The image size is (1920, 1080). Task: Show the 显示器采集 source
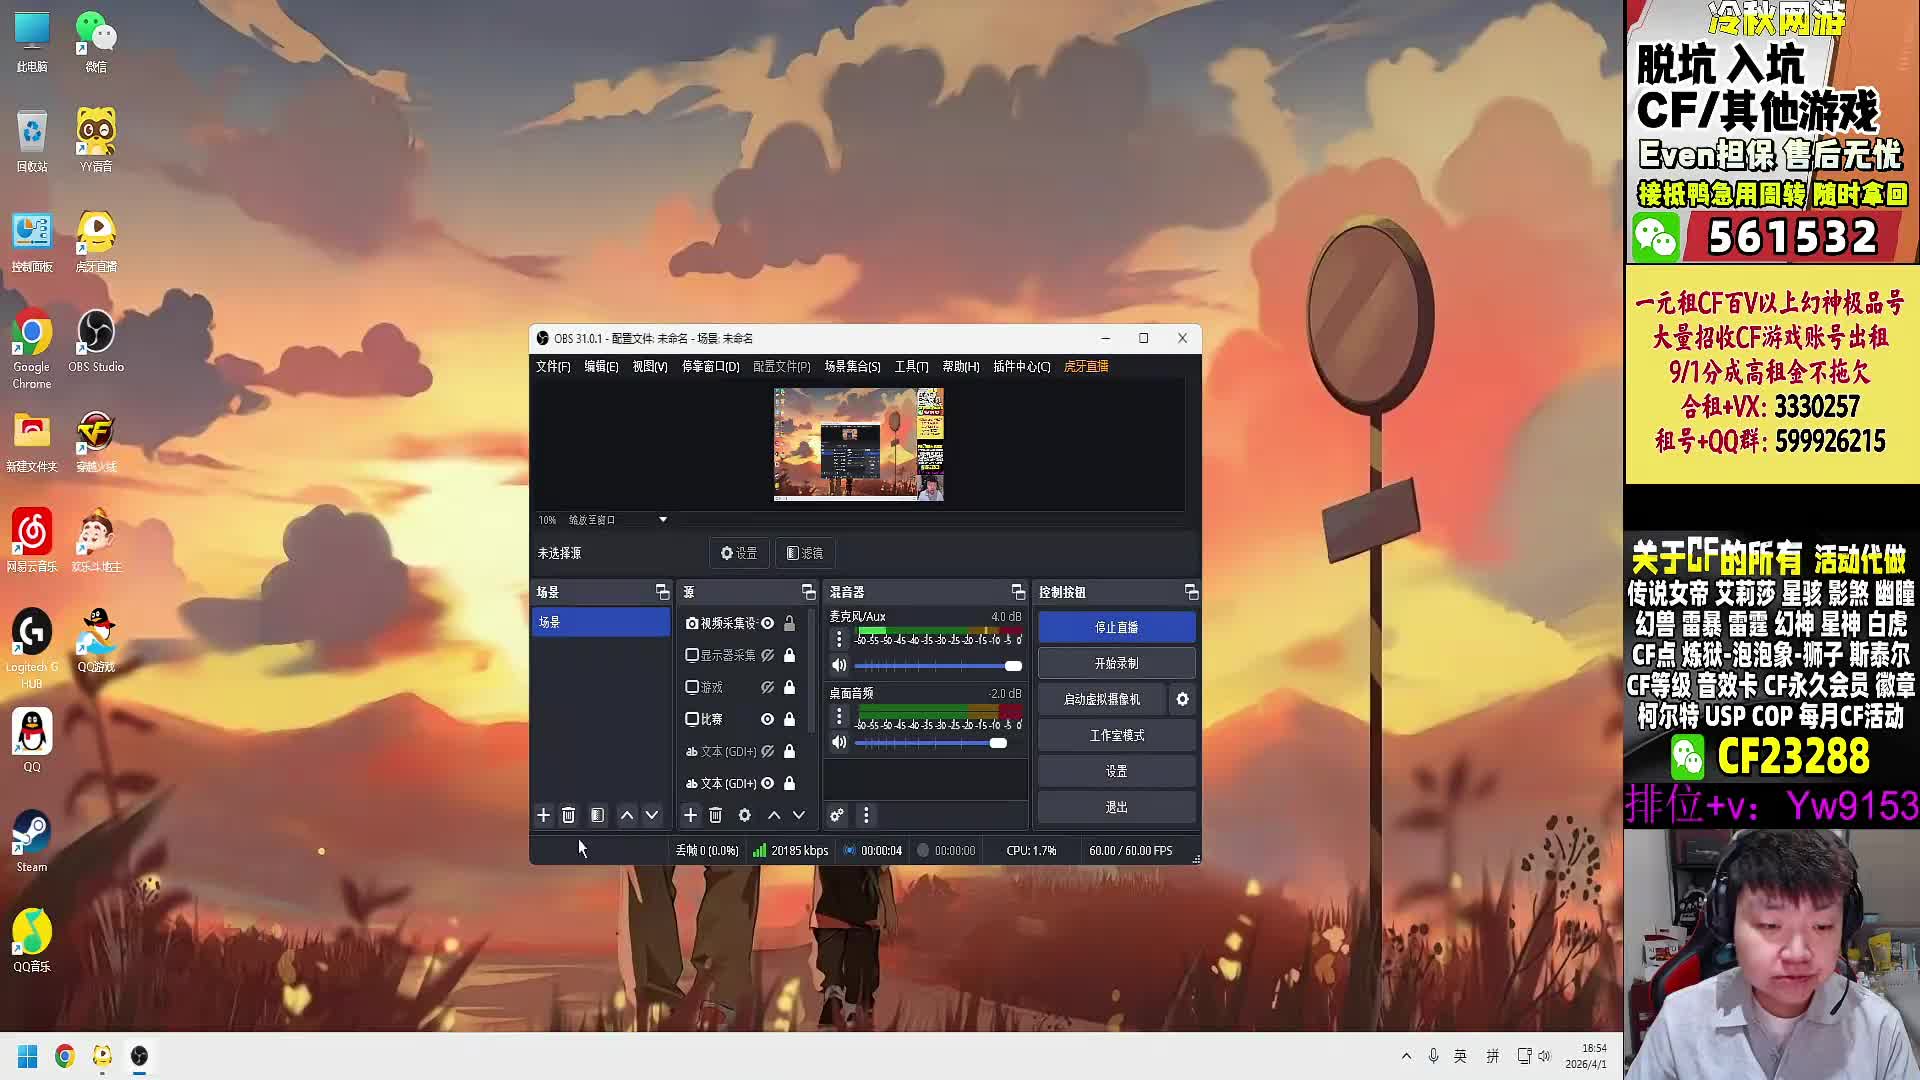(x=767, y=655)
